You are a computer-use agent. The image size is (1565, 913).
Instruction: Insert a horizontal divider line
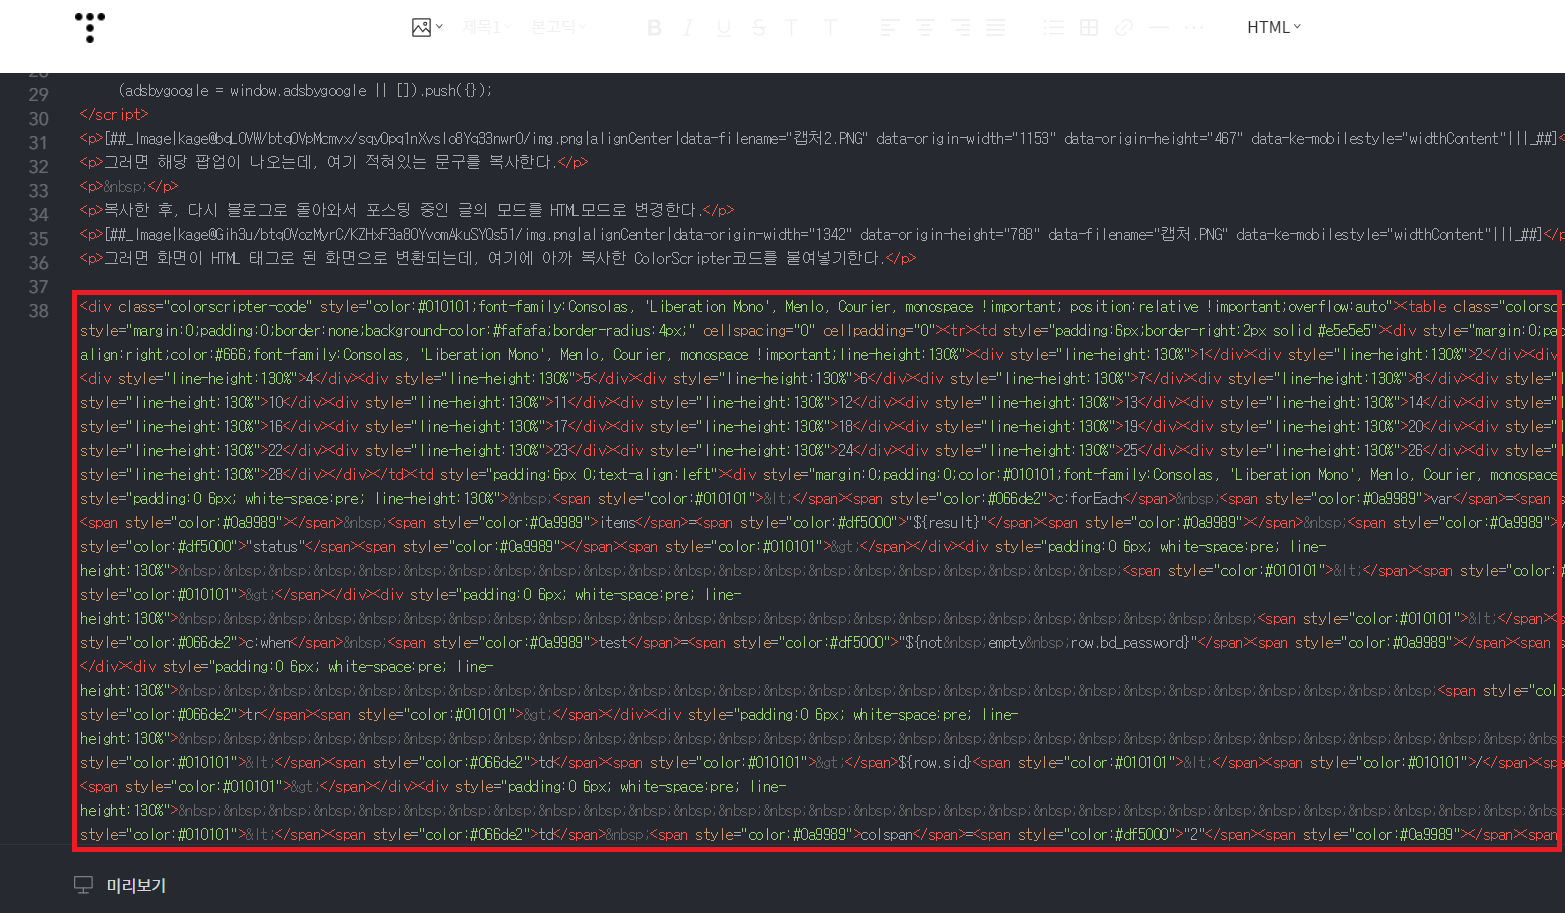click(x=1159, y=28)
